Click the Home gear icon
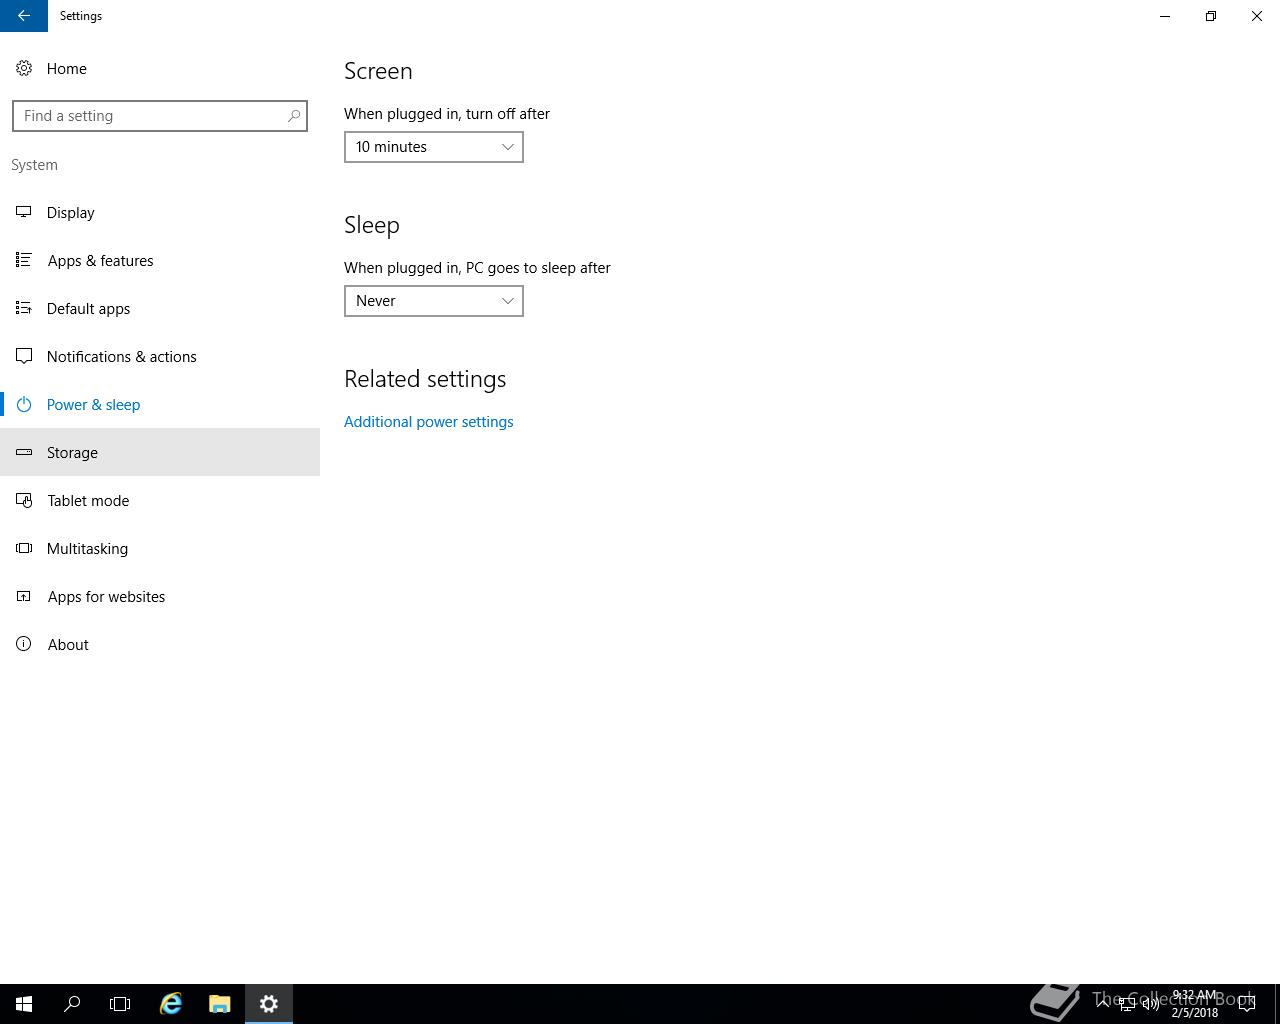 coord(24,68)
